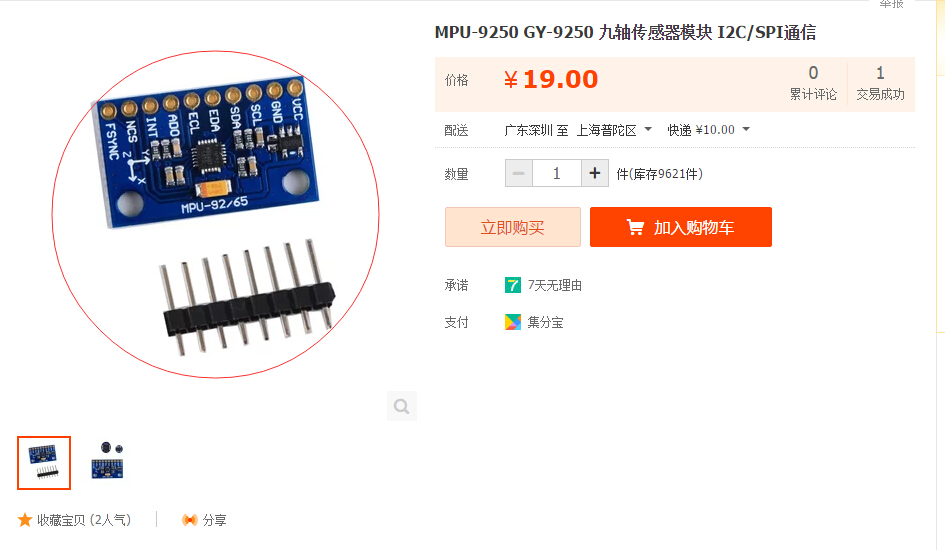The image size is (945, 550).
Task: Click the magnifier zoom icon below product image
Action: coord(402,407)
